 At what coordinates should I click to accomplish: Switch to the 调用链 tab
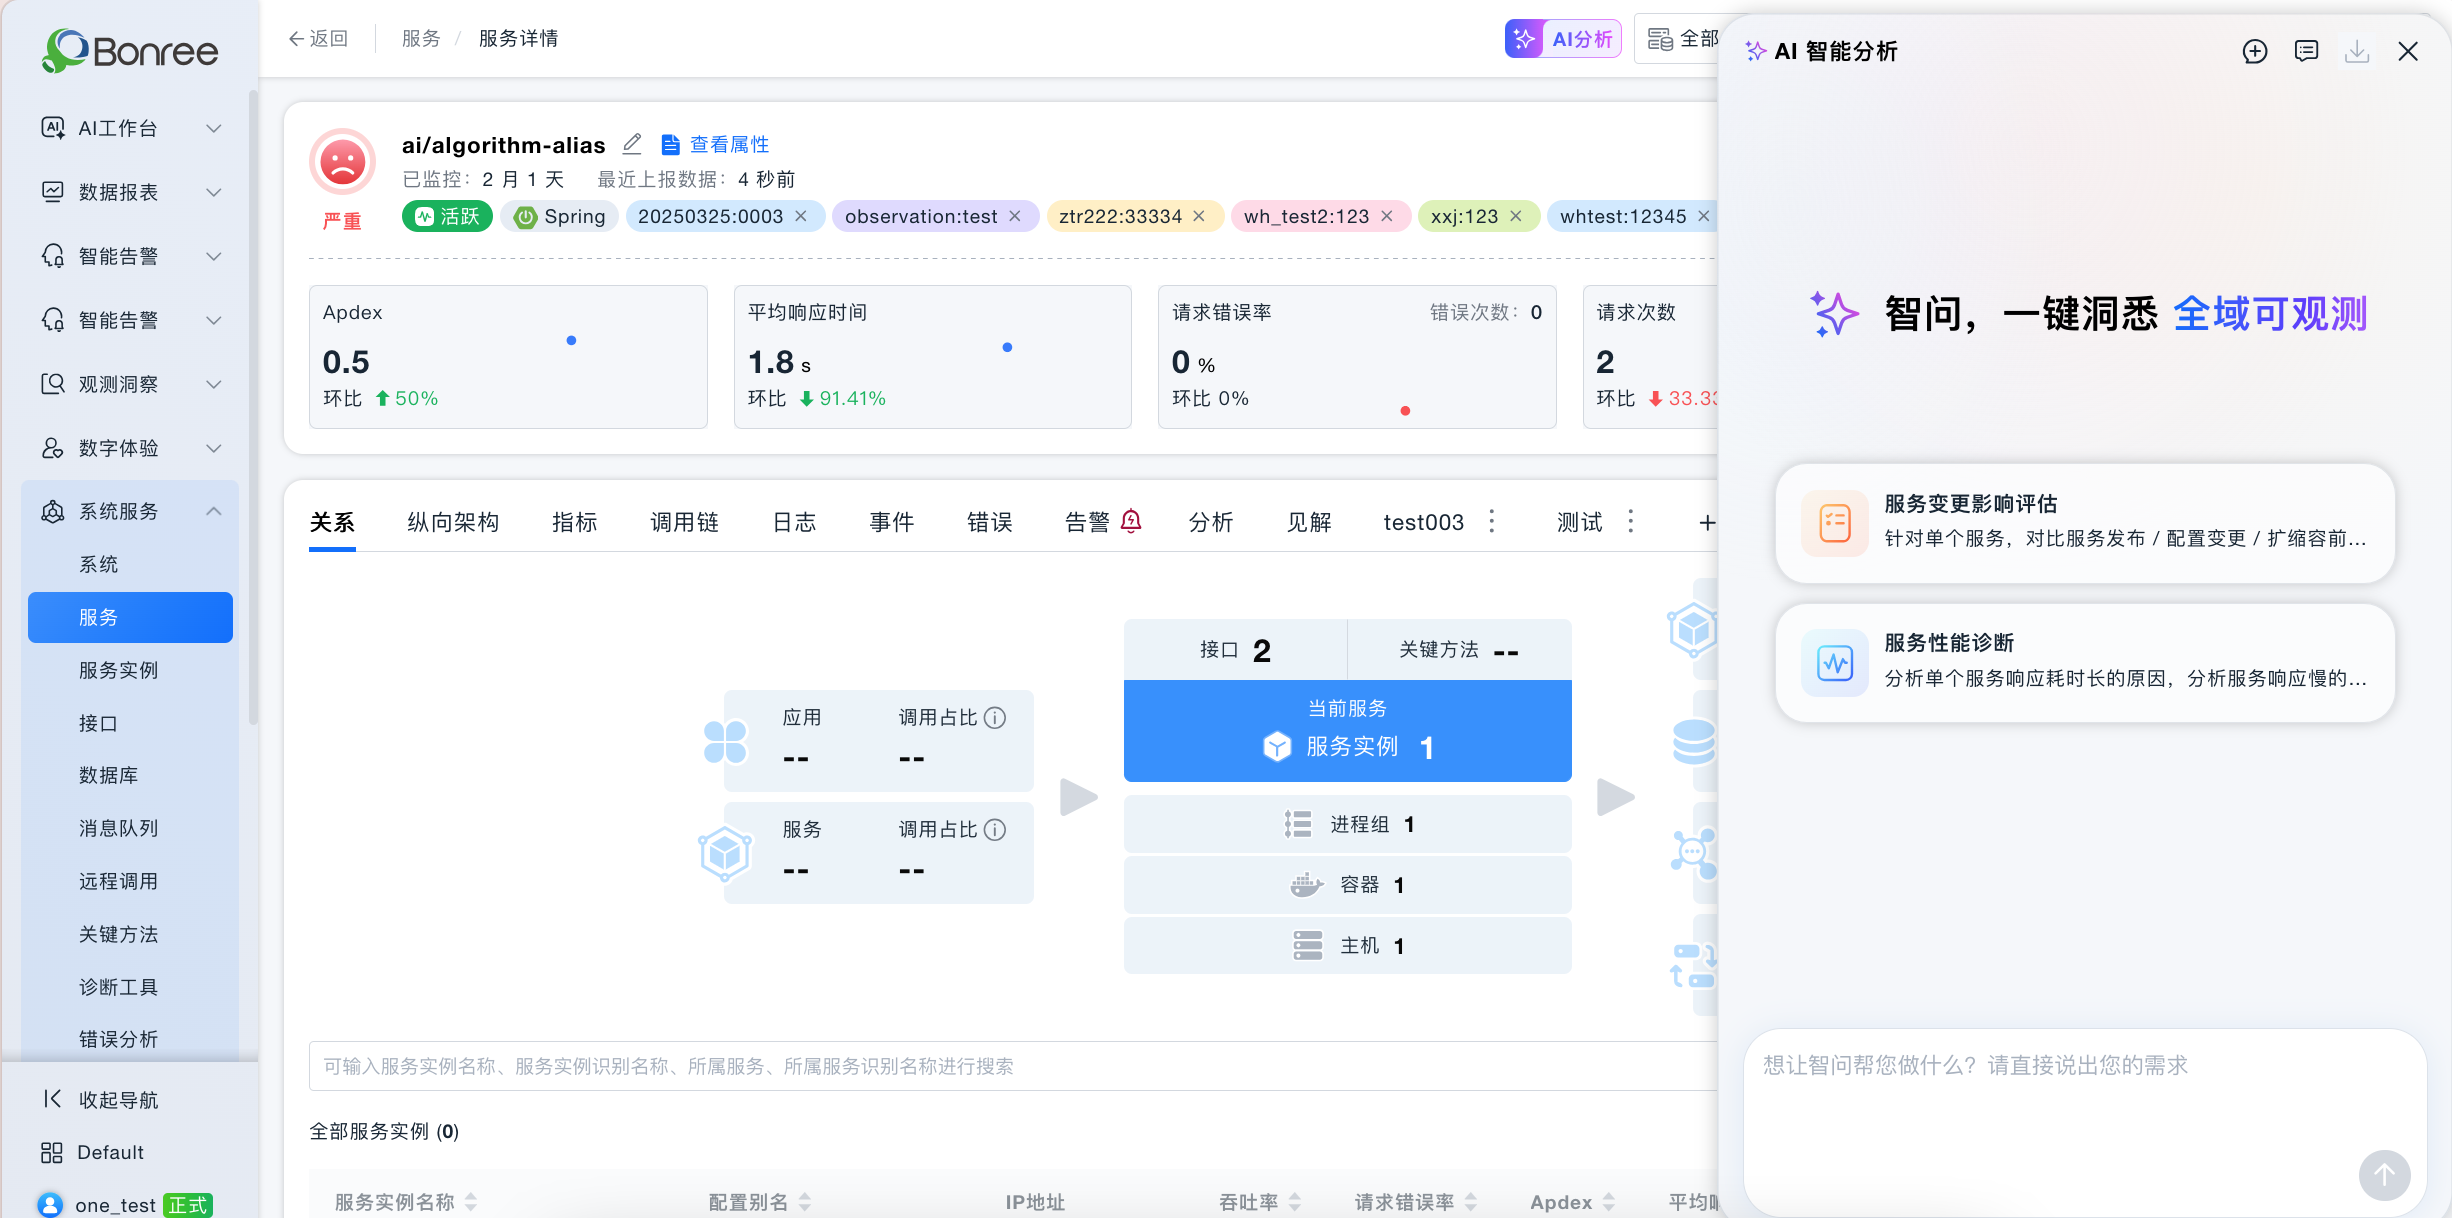[x=685, y=522]
